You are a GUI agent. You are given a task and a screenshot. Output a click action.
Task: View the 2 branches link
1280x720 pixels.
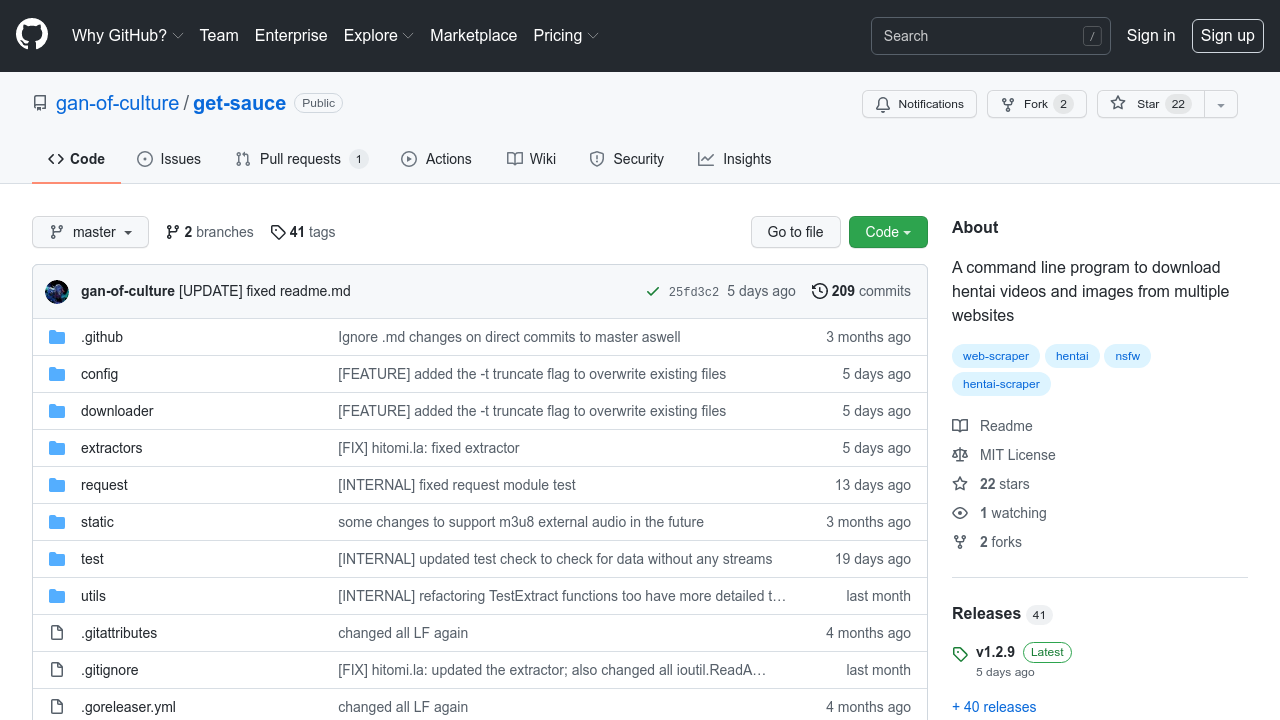(x=209, y=232)
